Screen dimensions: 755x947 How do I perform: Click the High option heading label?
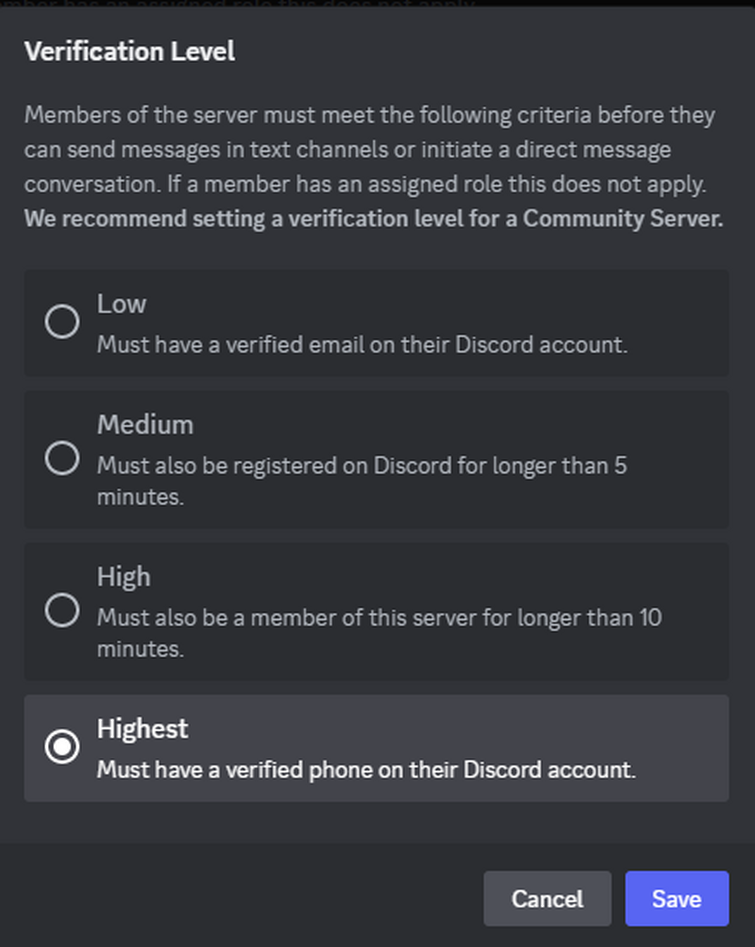coord(124,577)
